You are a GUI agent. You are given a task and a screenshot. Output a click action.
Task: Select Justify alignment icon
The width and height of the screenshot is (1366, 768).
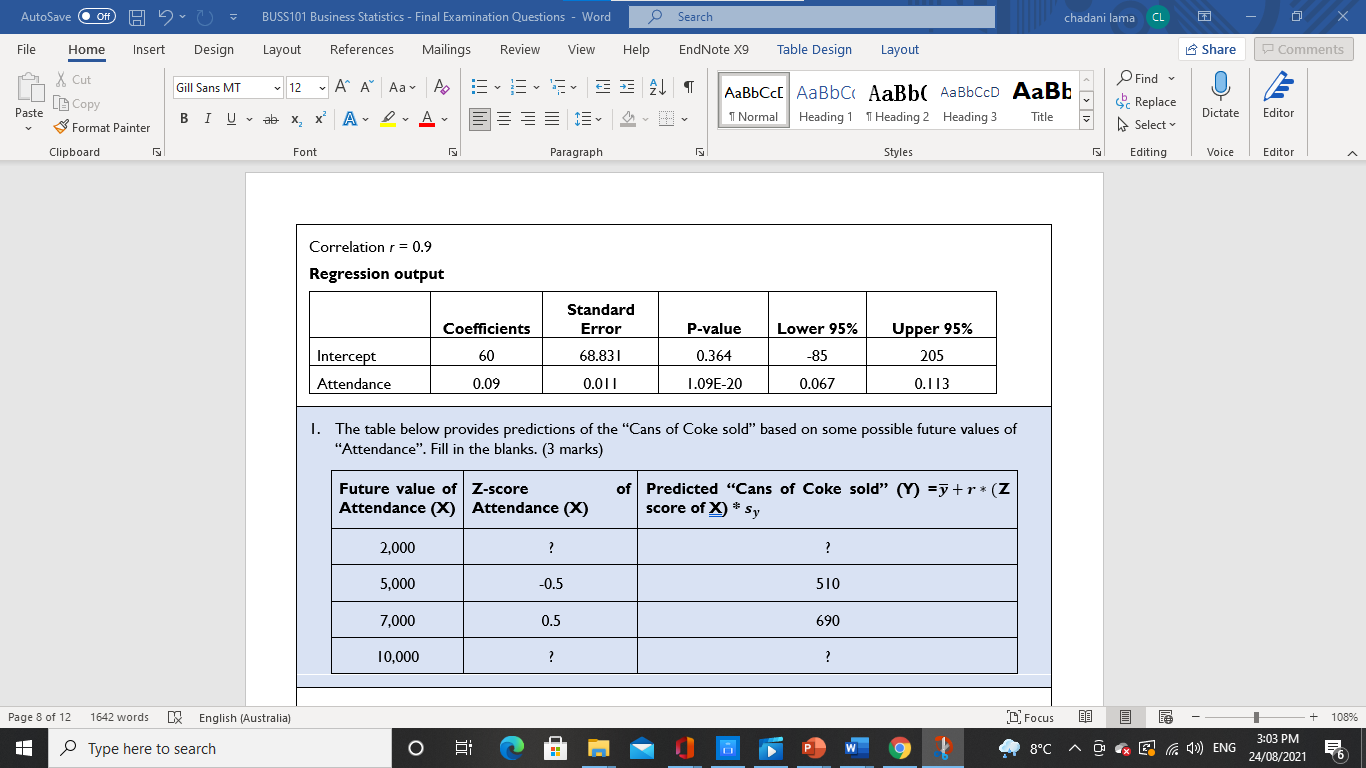550,119
